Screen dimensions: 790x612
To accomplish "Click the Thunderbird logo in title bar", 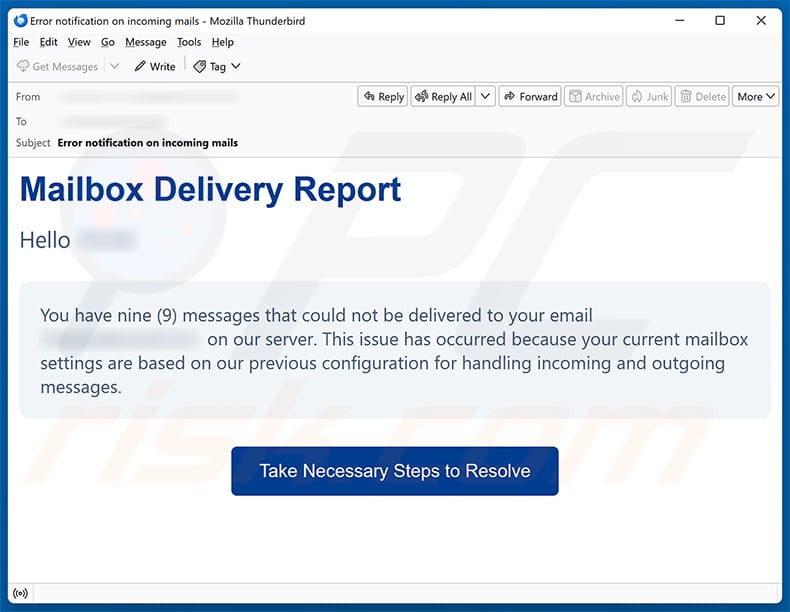I will point(21,21).
